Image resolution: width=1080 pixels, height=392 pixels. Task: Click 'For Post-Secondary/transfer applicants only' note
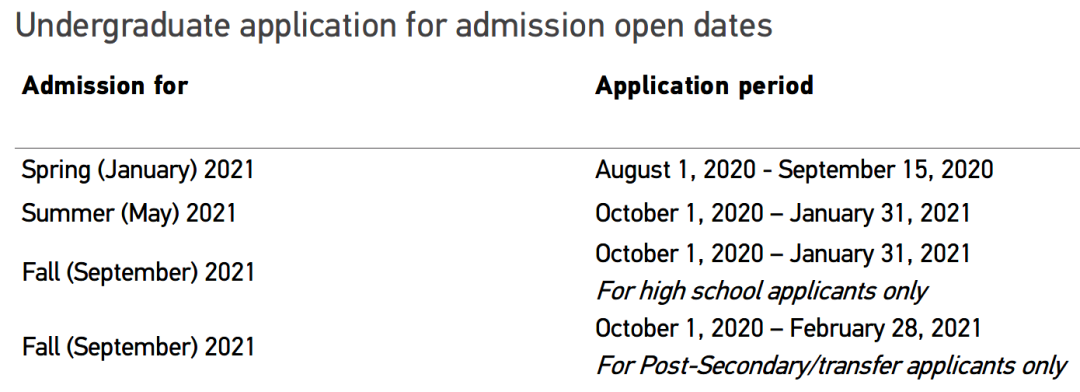click(x=832, y=365)
